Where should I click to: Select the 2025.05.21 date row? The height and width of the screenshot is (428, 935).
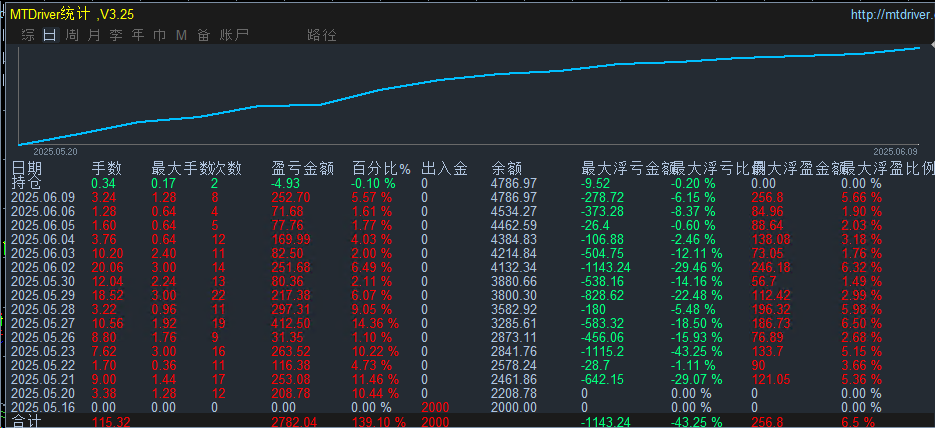[x=44, y=379]
